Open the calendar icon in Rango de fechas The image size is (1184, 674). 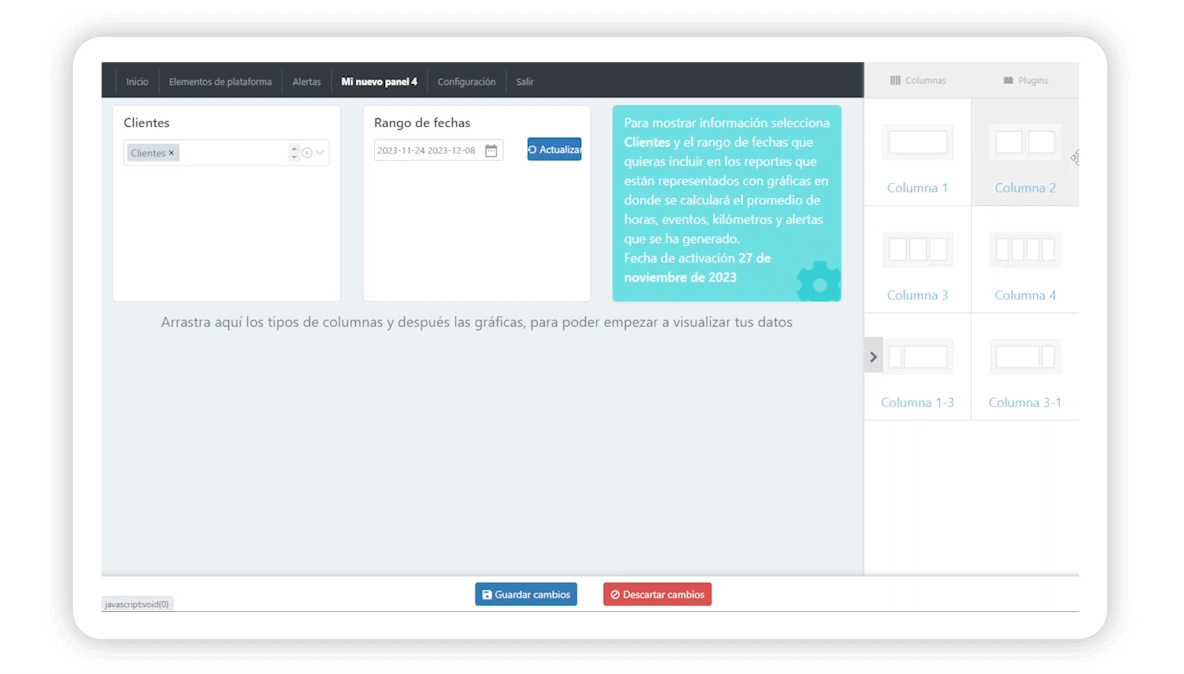(491, 149)
